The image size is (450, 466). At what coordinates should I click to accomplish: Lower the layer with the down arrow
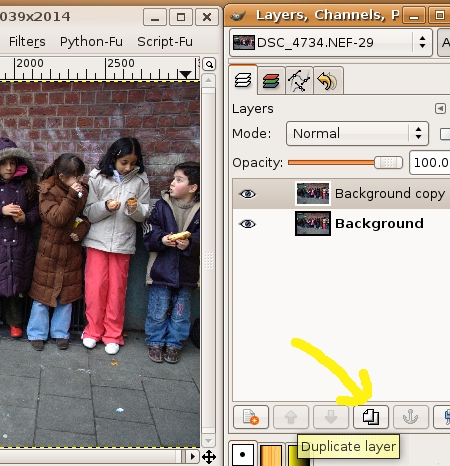click(331, 417)
